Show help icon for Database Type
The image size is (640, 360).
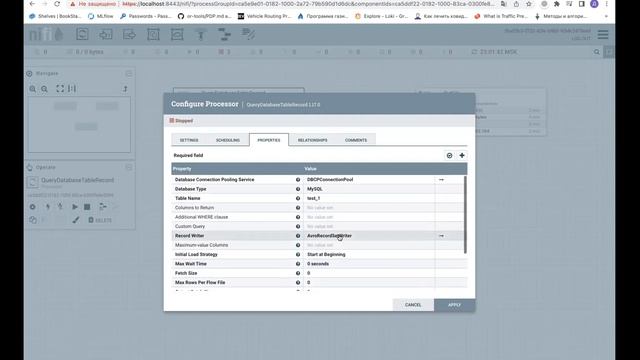298,189
